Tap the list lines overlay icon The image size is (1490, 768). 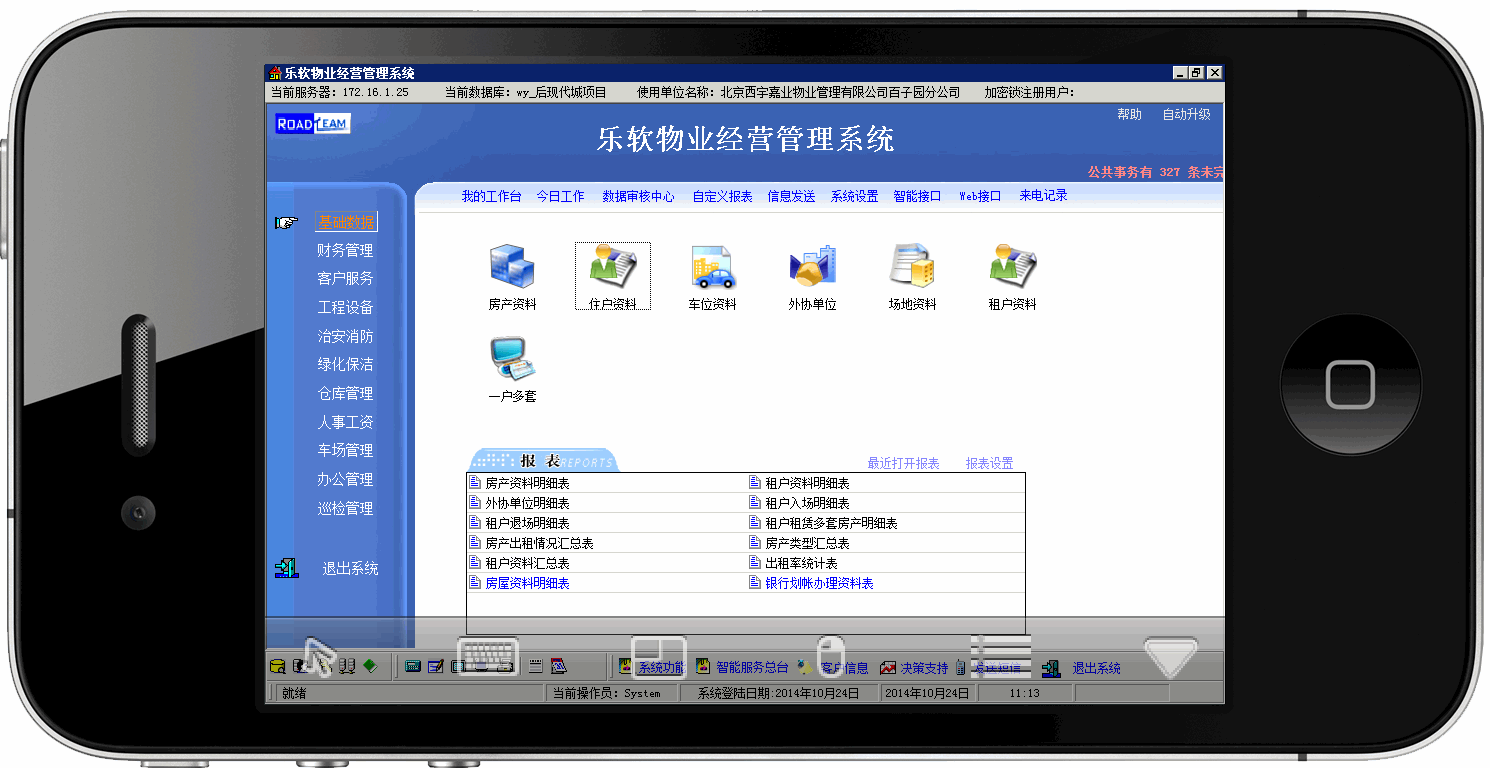coord(1001,656)
